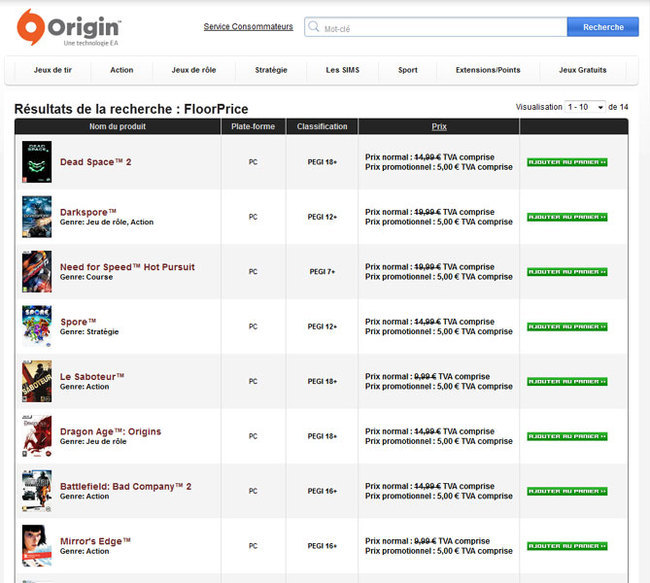Click the Classification column header
The width and height of the screenshot is (650, 583).
point(322,126)
